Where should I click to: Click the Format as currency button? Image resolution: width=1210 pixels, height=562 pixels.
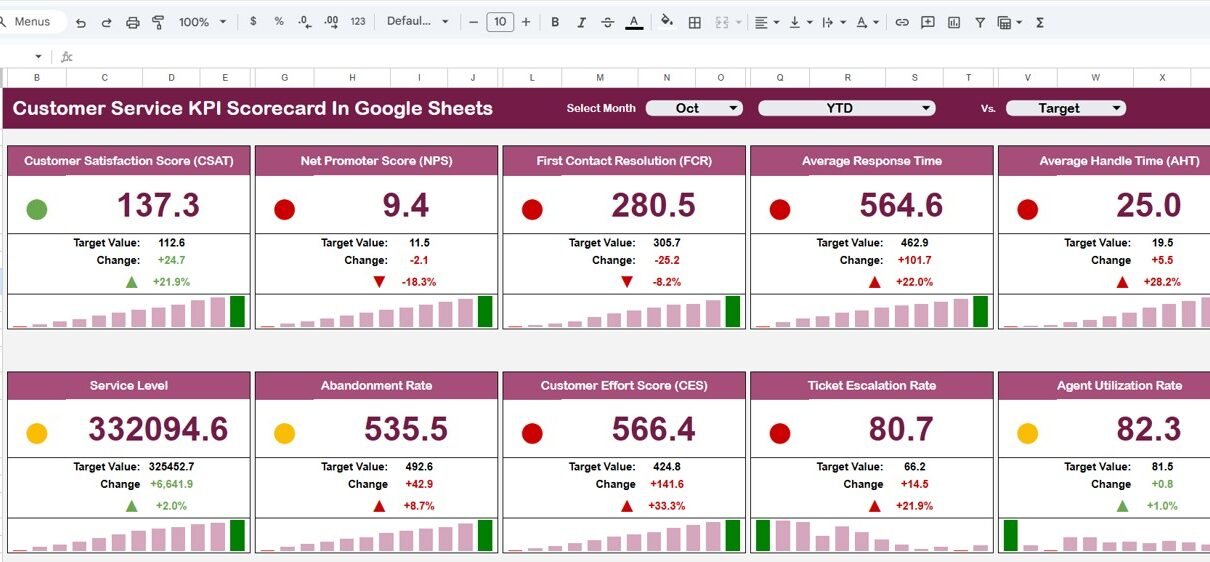click(253, 22)
